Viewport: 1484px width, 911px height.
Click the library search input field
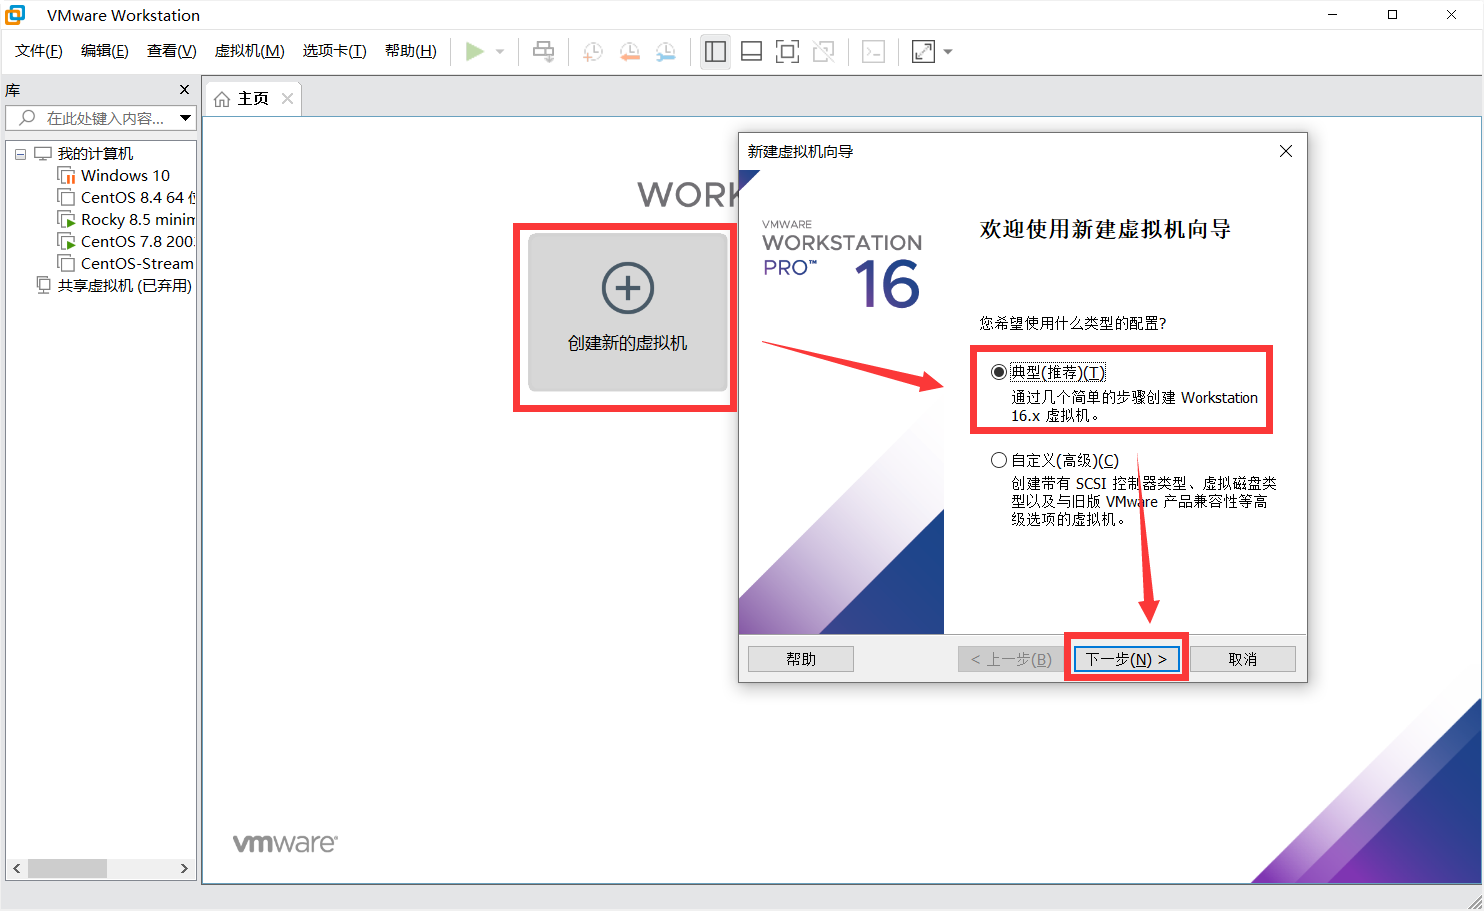pos(100,118)
